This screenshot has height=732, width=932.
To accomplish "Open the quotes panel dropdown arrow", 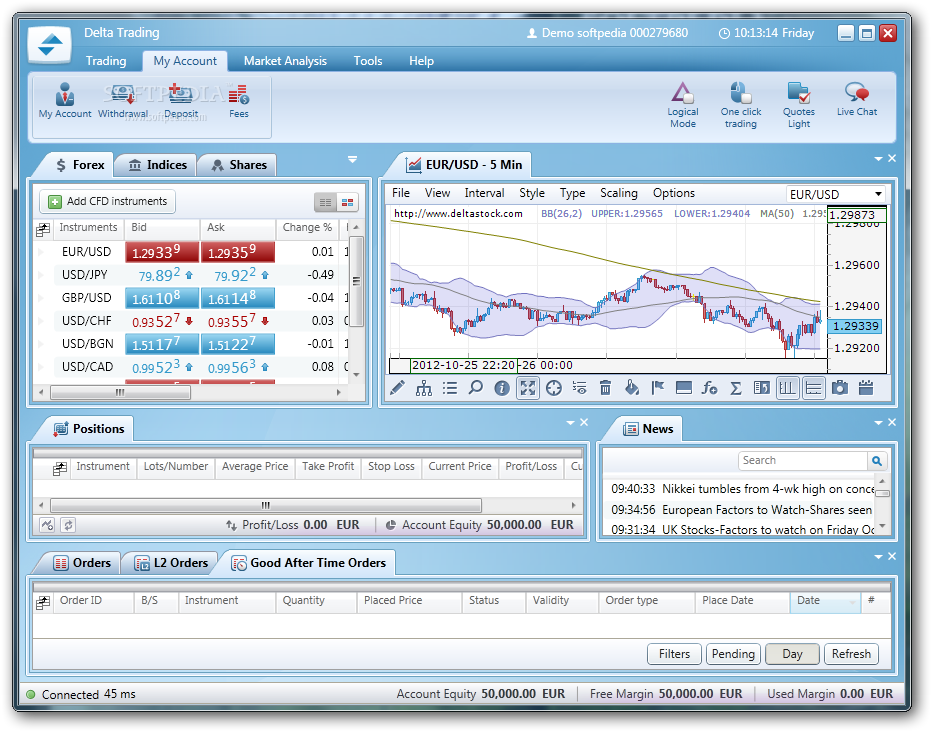I will pyautogui.click(x=352, y=159).
